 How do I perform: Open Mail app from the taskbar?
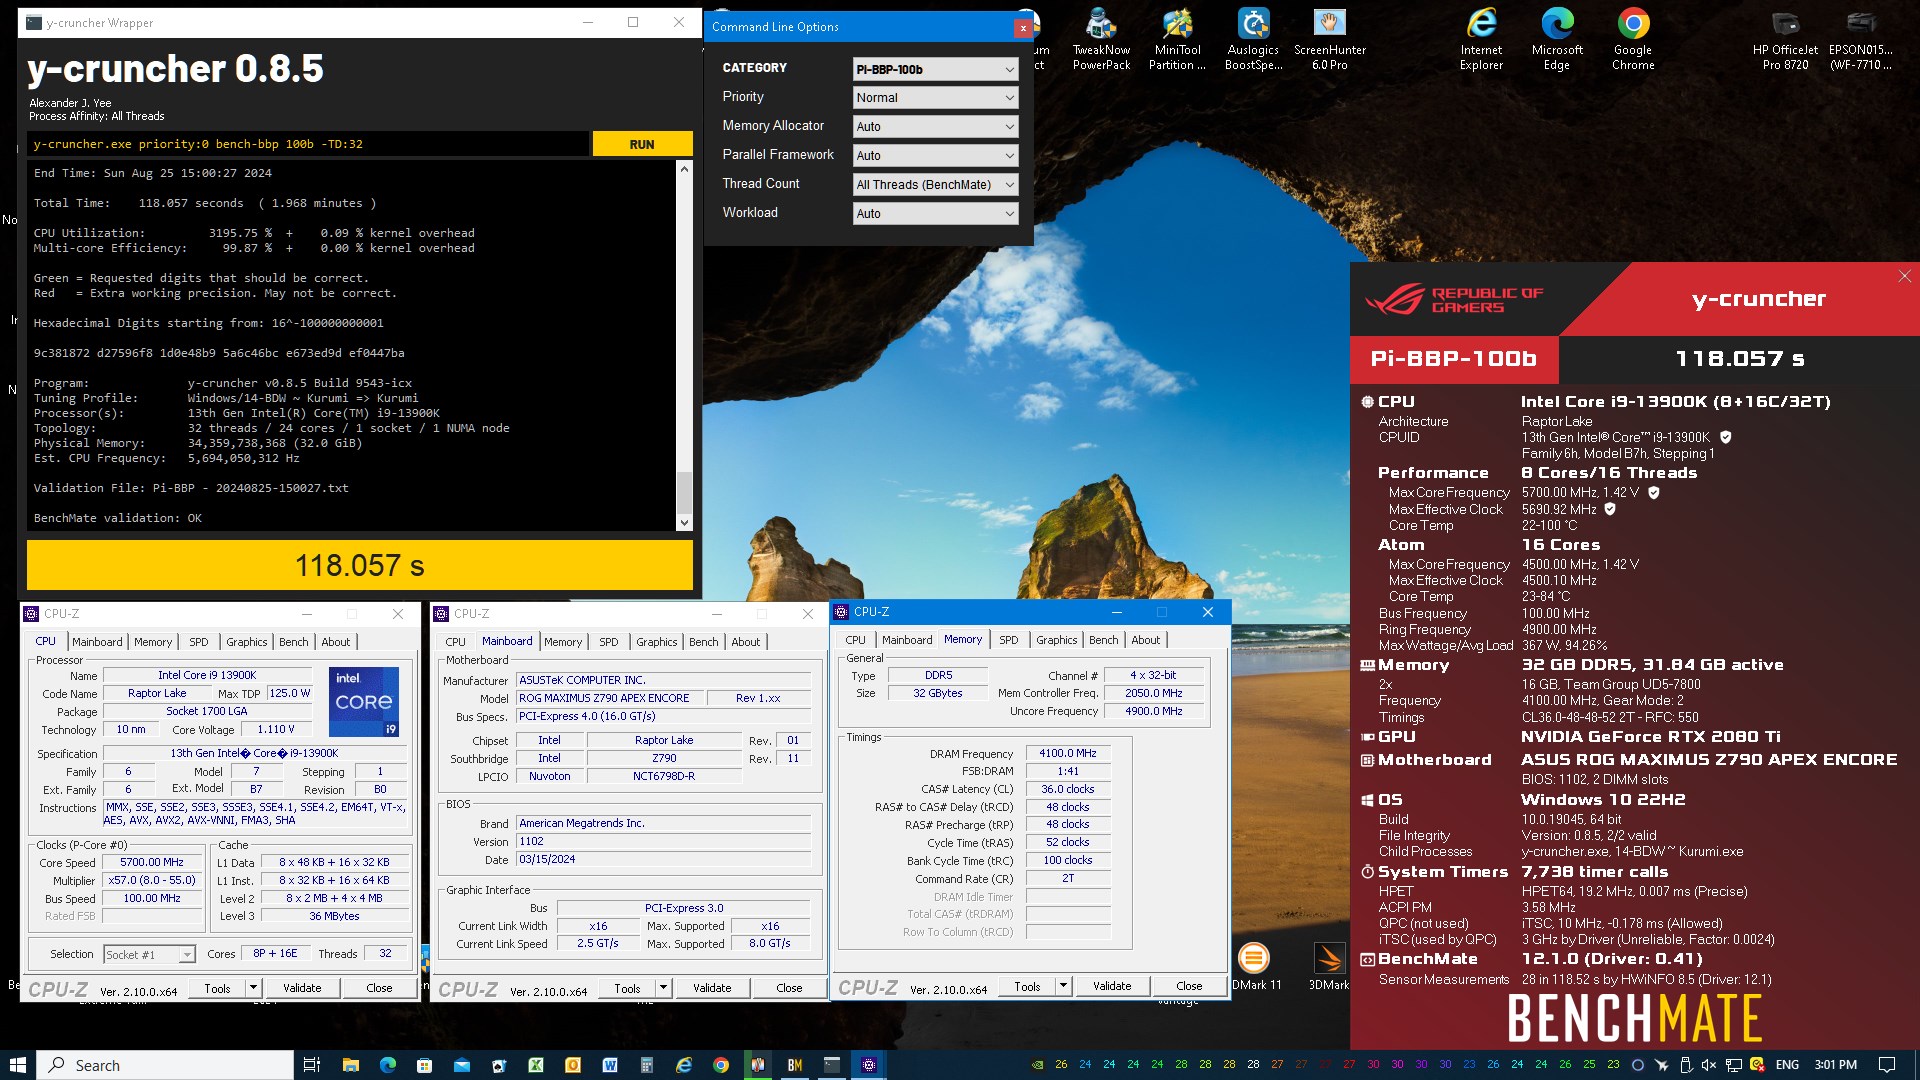coord(461,1065)
